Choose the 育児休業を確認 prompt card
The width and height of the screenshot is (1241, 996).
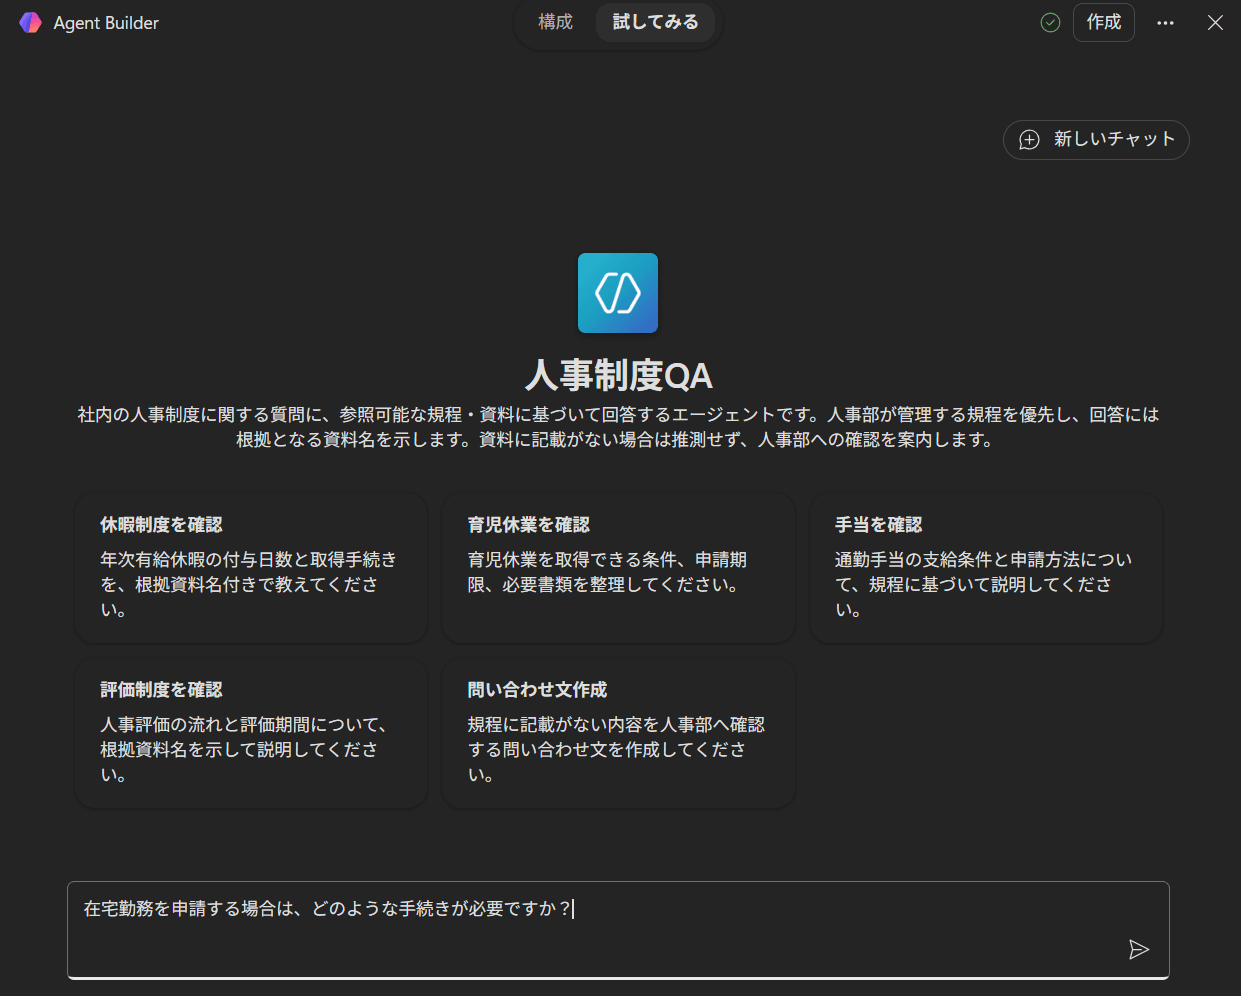(618, 567)
